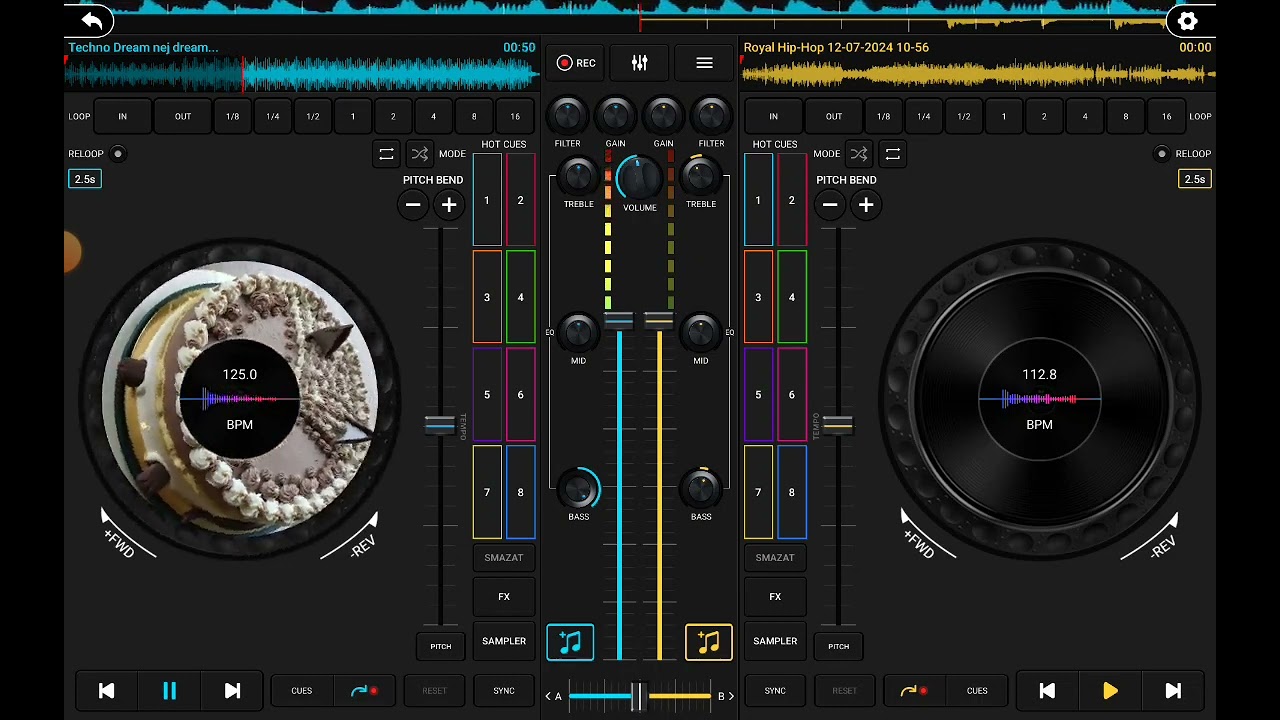The height and width of the screenshot is (720, 1280).
Task: Open right deck SAMPLER panel
Action: tap(775, 641)
